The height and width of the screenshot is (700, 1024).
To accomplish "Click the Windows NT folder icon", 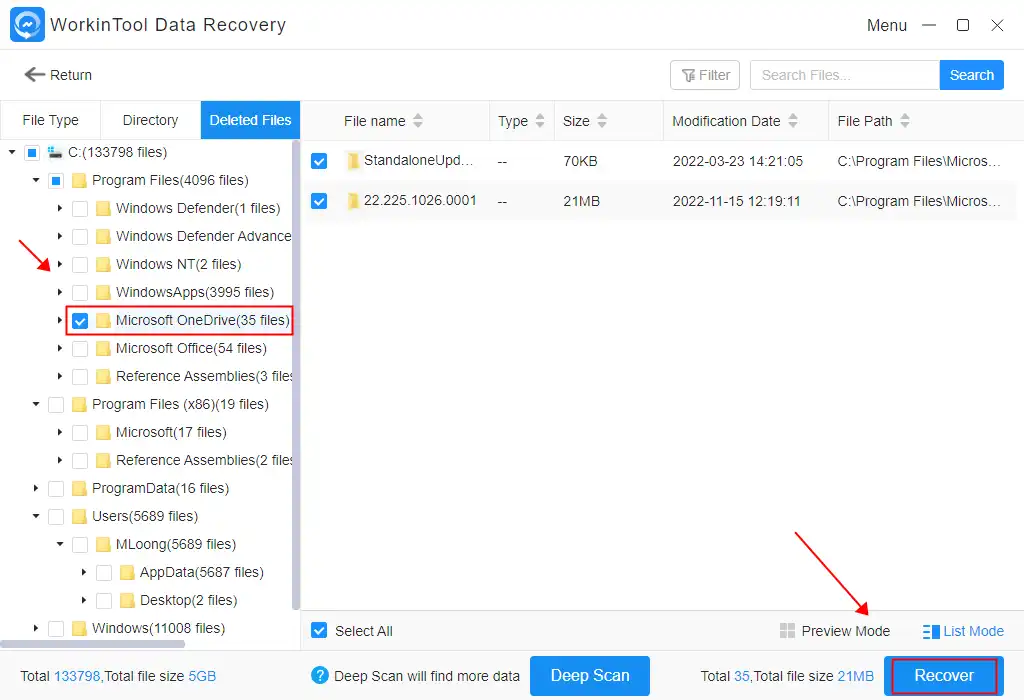I will pyautogui.click(x=103, y=264).
